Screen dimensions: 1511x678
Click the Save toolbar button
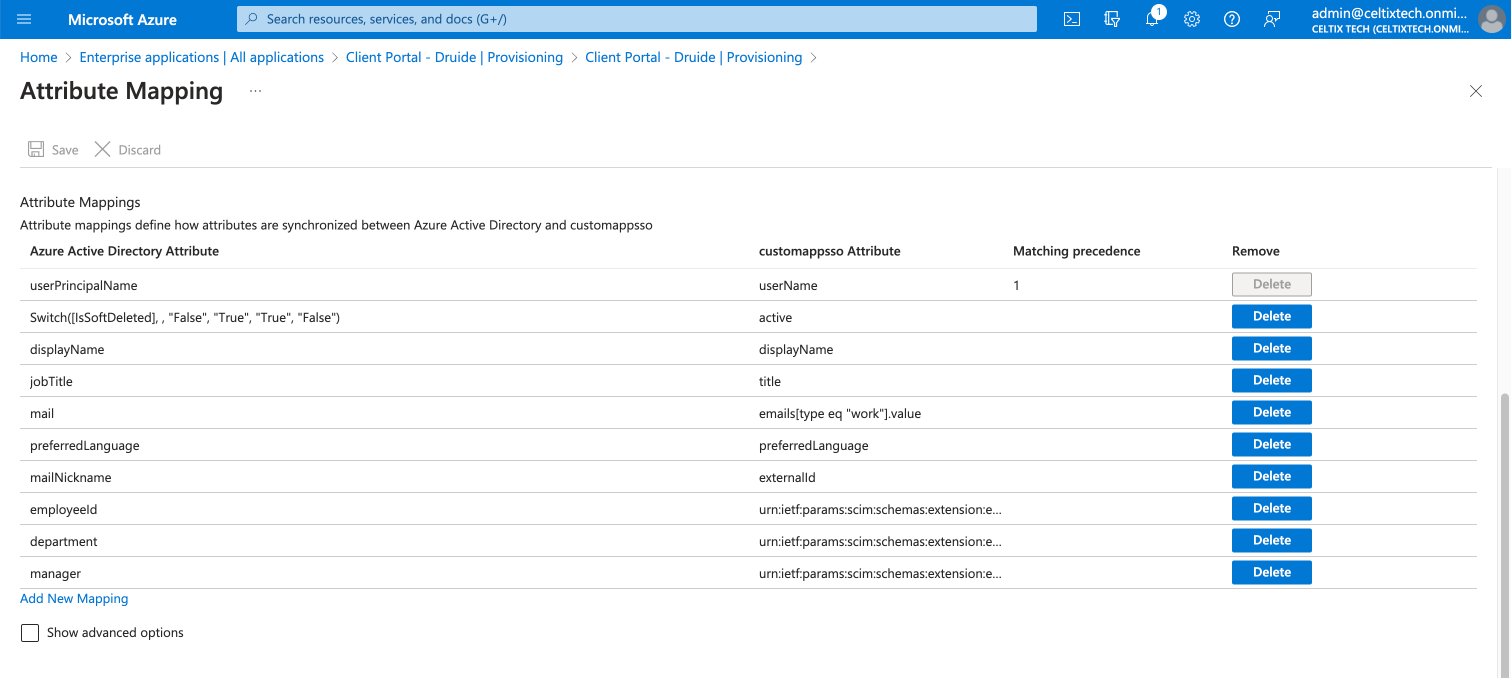pyautogui.click(x=53, y=150)
